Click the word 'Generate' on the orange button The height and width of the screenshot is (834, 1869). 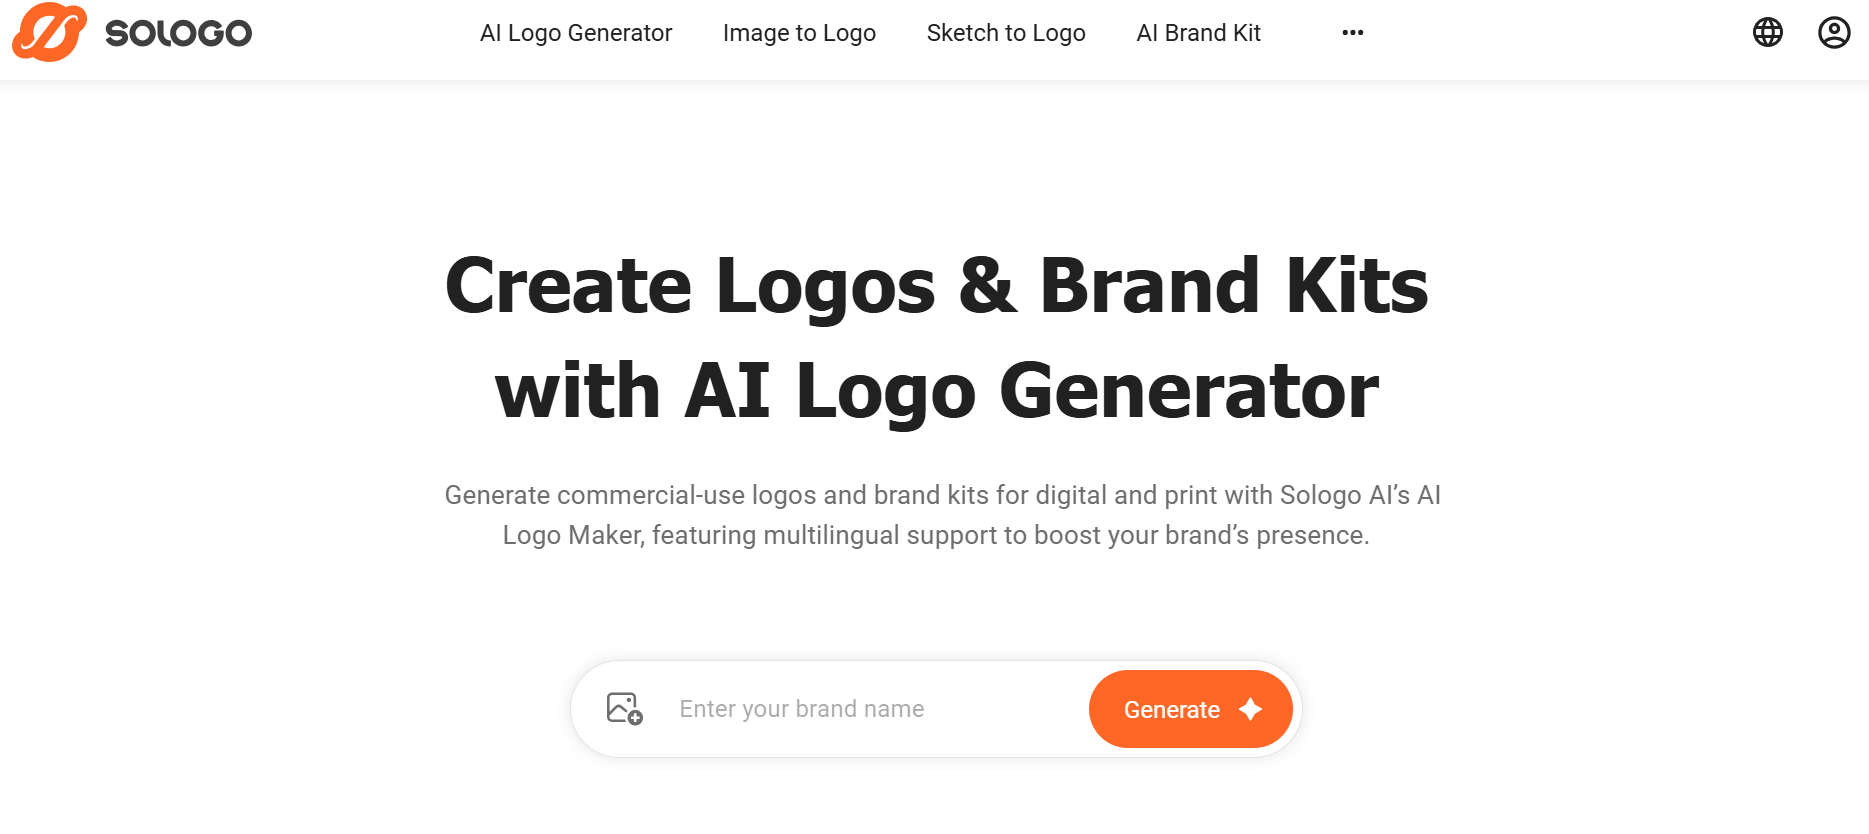(x=1171, y=710)
